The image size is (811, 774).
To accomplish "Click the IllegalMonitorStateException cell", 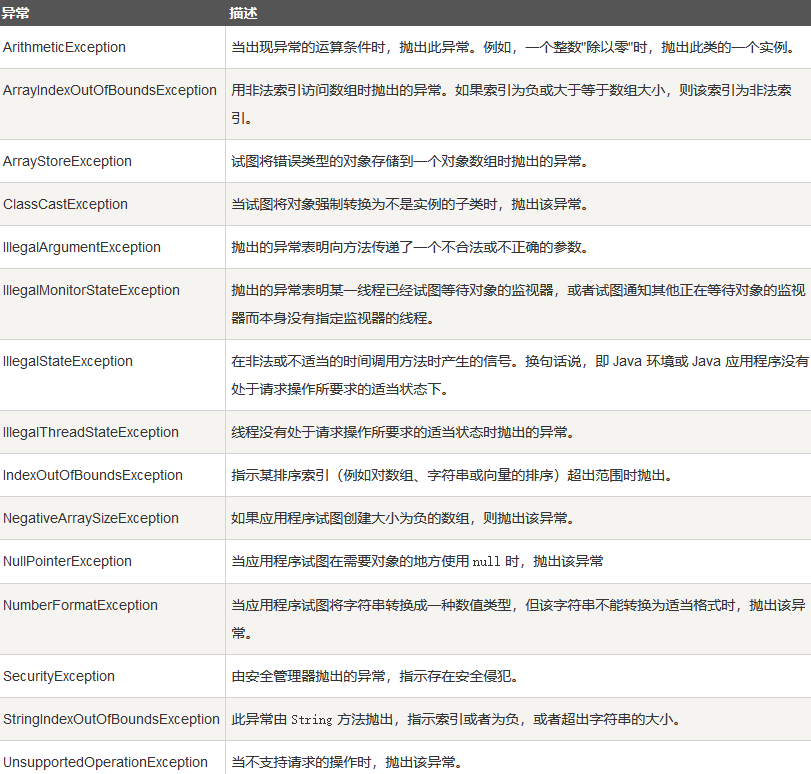I will pyautogui.click(x=92, y=290).
